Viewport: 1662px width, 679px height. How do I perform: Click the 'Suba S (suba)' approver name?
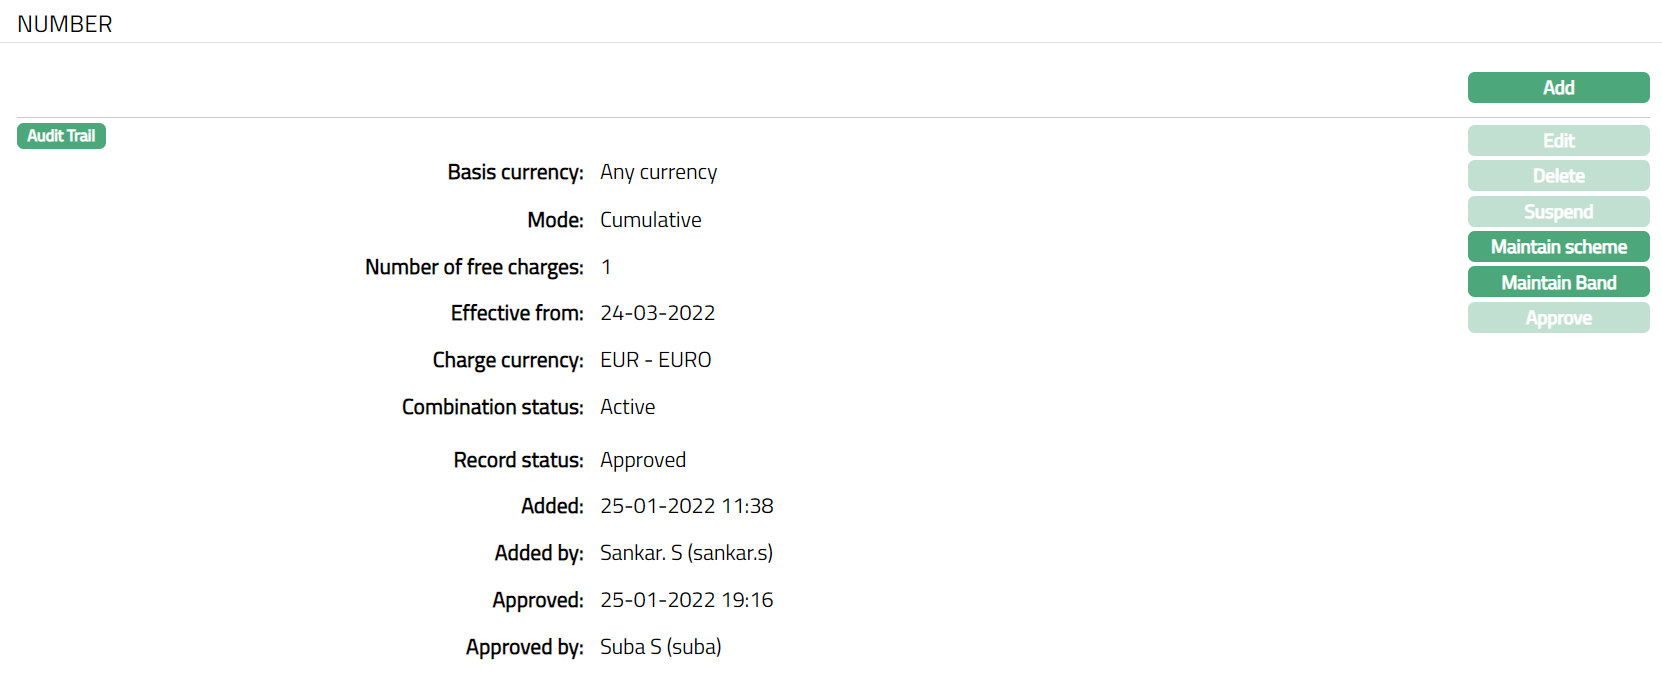[x=660, y=647]
